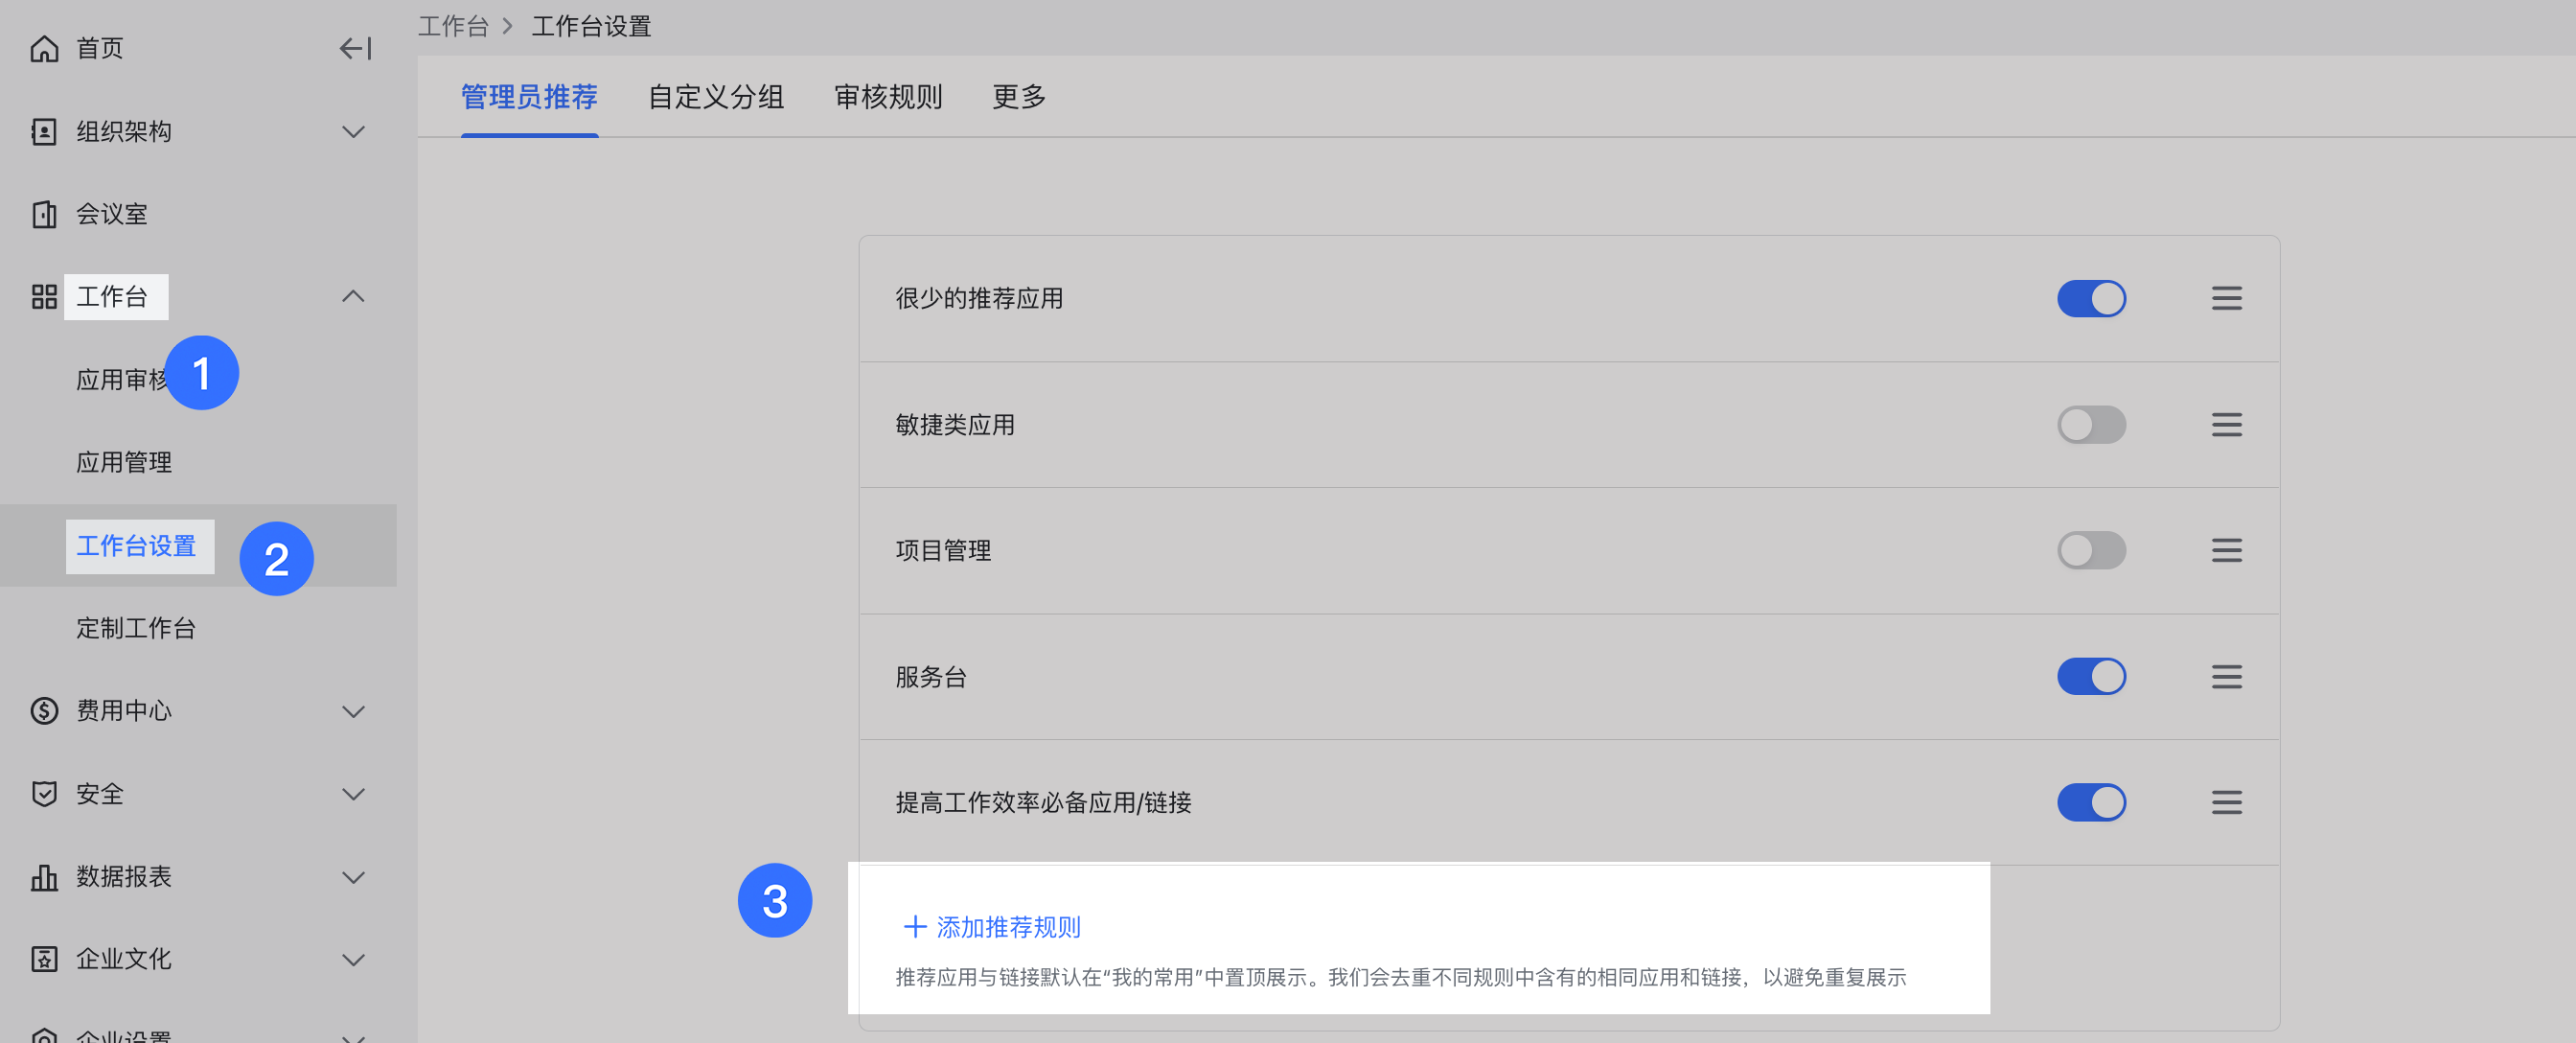Expand the 组织架构 menu chevron

point(353,132)
